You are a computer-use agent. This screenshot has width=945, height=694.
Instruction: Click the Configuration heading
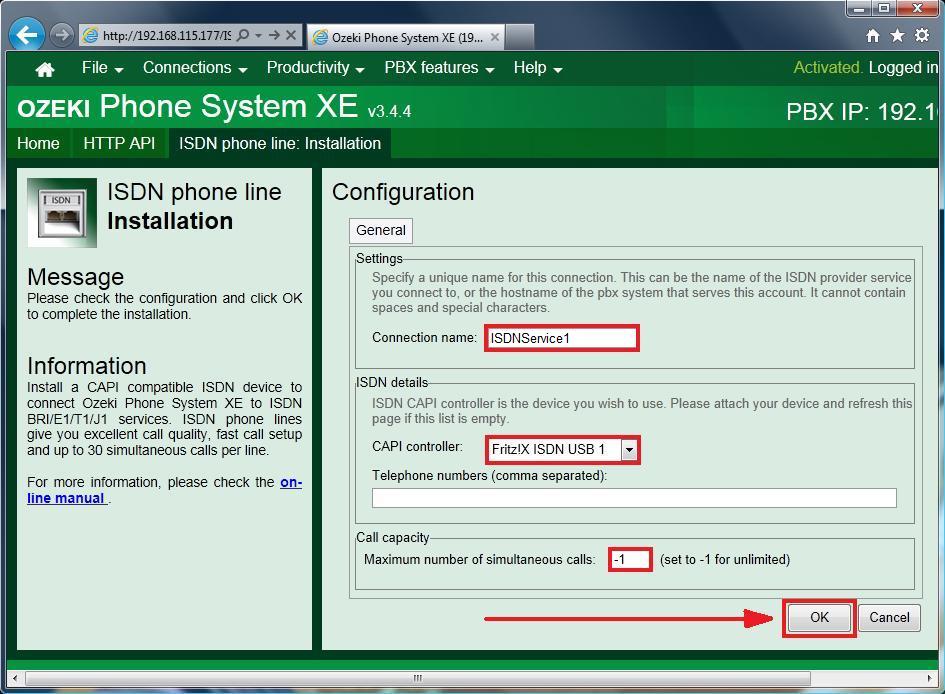[403, 192]
